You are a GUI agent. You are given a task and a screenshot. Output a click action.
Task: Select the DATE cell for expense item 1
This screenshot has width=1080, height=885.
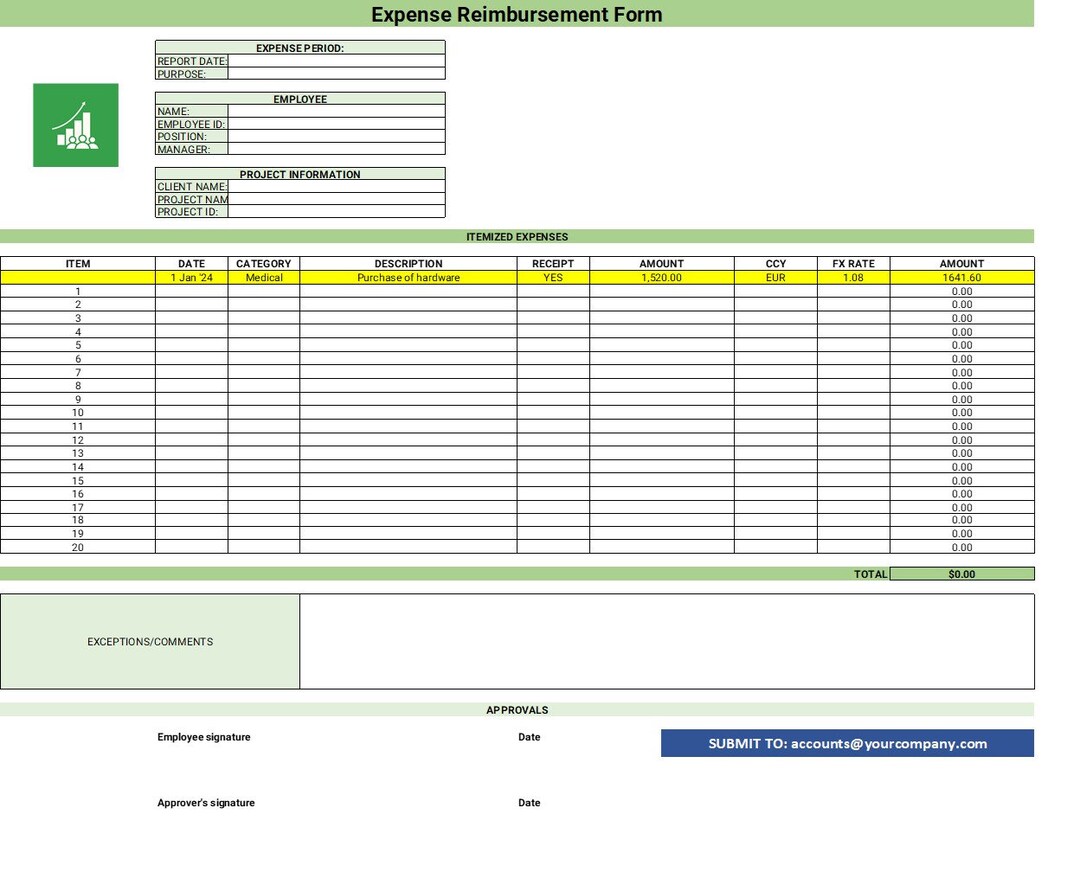coord(191,291)
